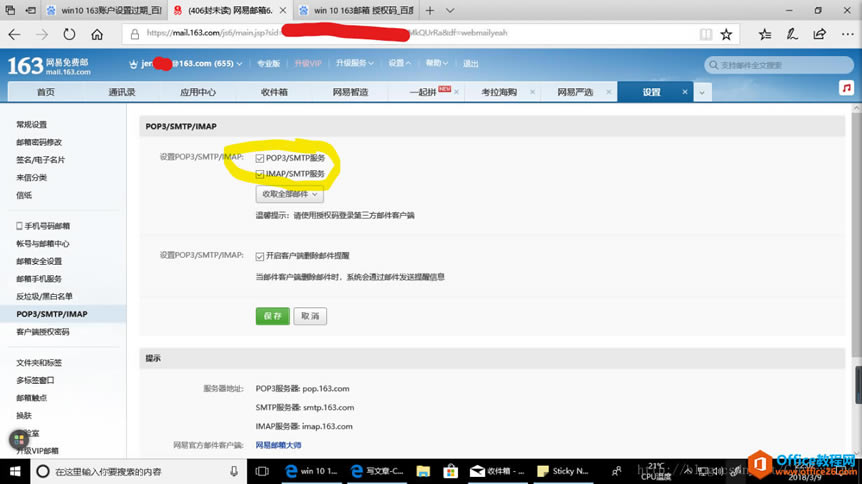862x484 pixels.
Task: Open Edge settings and more menu
Action: click(847, 35)
